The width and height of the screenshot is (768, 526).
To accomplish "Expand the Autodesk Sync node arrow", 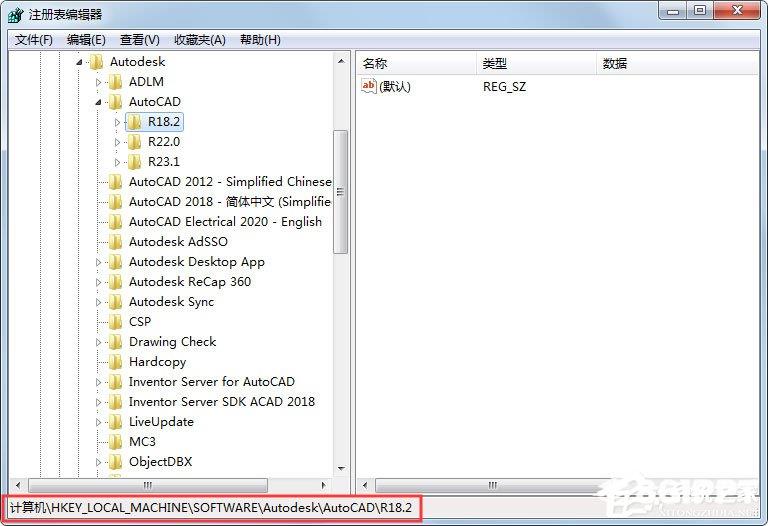I will click(x=98, y=302).
